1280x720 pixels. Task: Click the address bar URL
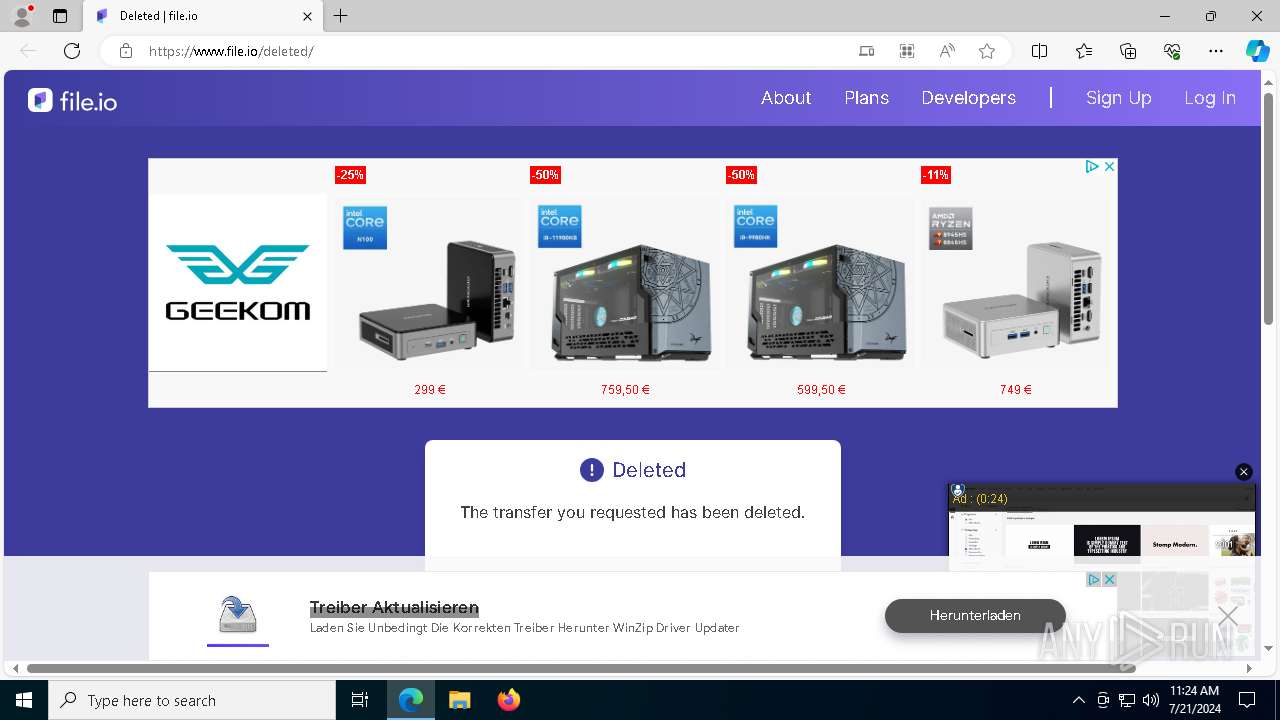click(x=231, y=51)
